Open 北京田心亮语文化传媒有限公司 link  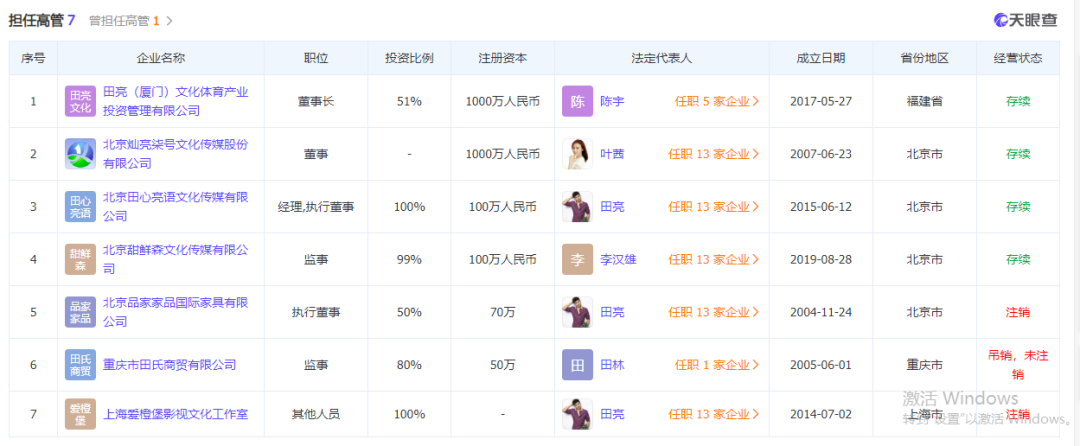pyautogui.click(x=176, y=206)
